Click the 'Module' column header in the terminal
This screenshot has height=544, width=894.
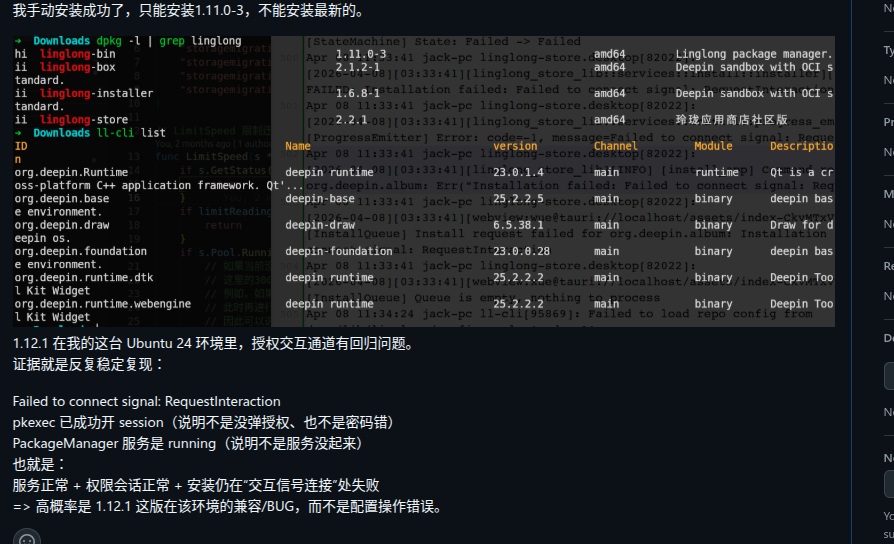pos(713,147)
